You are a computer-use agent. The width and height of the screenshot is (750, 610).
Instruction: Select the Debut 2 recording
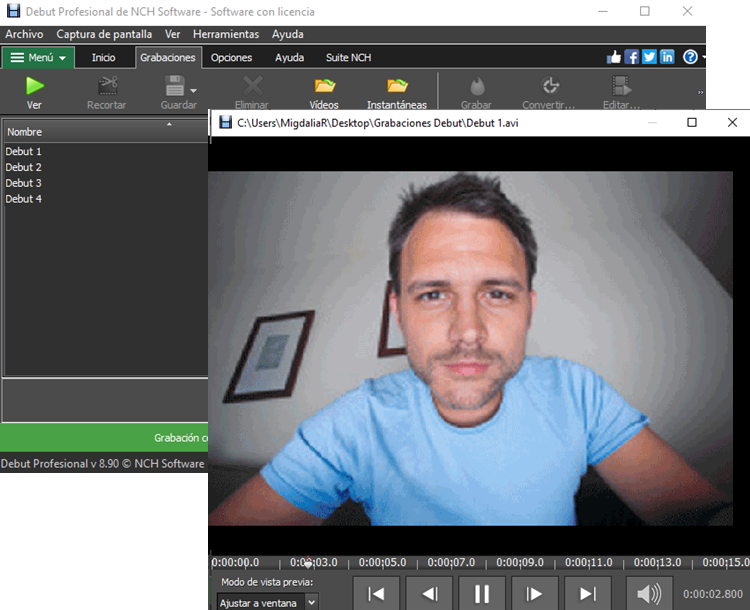pyautogui.click(x=23, y=167)
